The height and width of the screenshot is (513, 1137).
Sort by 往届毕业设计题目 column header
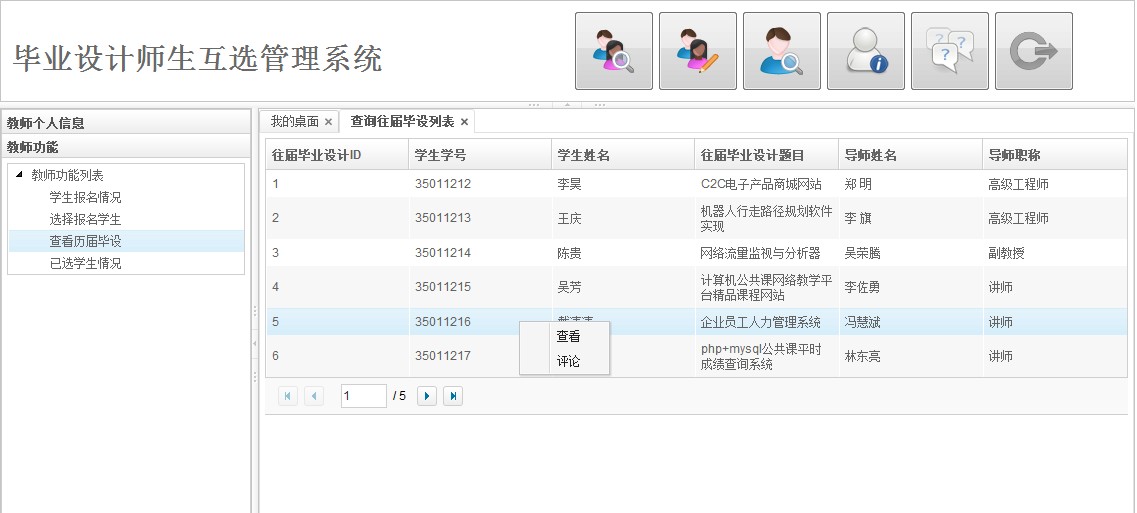766,155
